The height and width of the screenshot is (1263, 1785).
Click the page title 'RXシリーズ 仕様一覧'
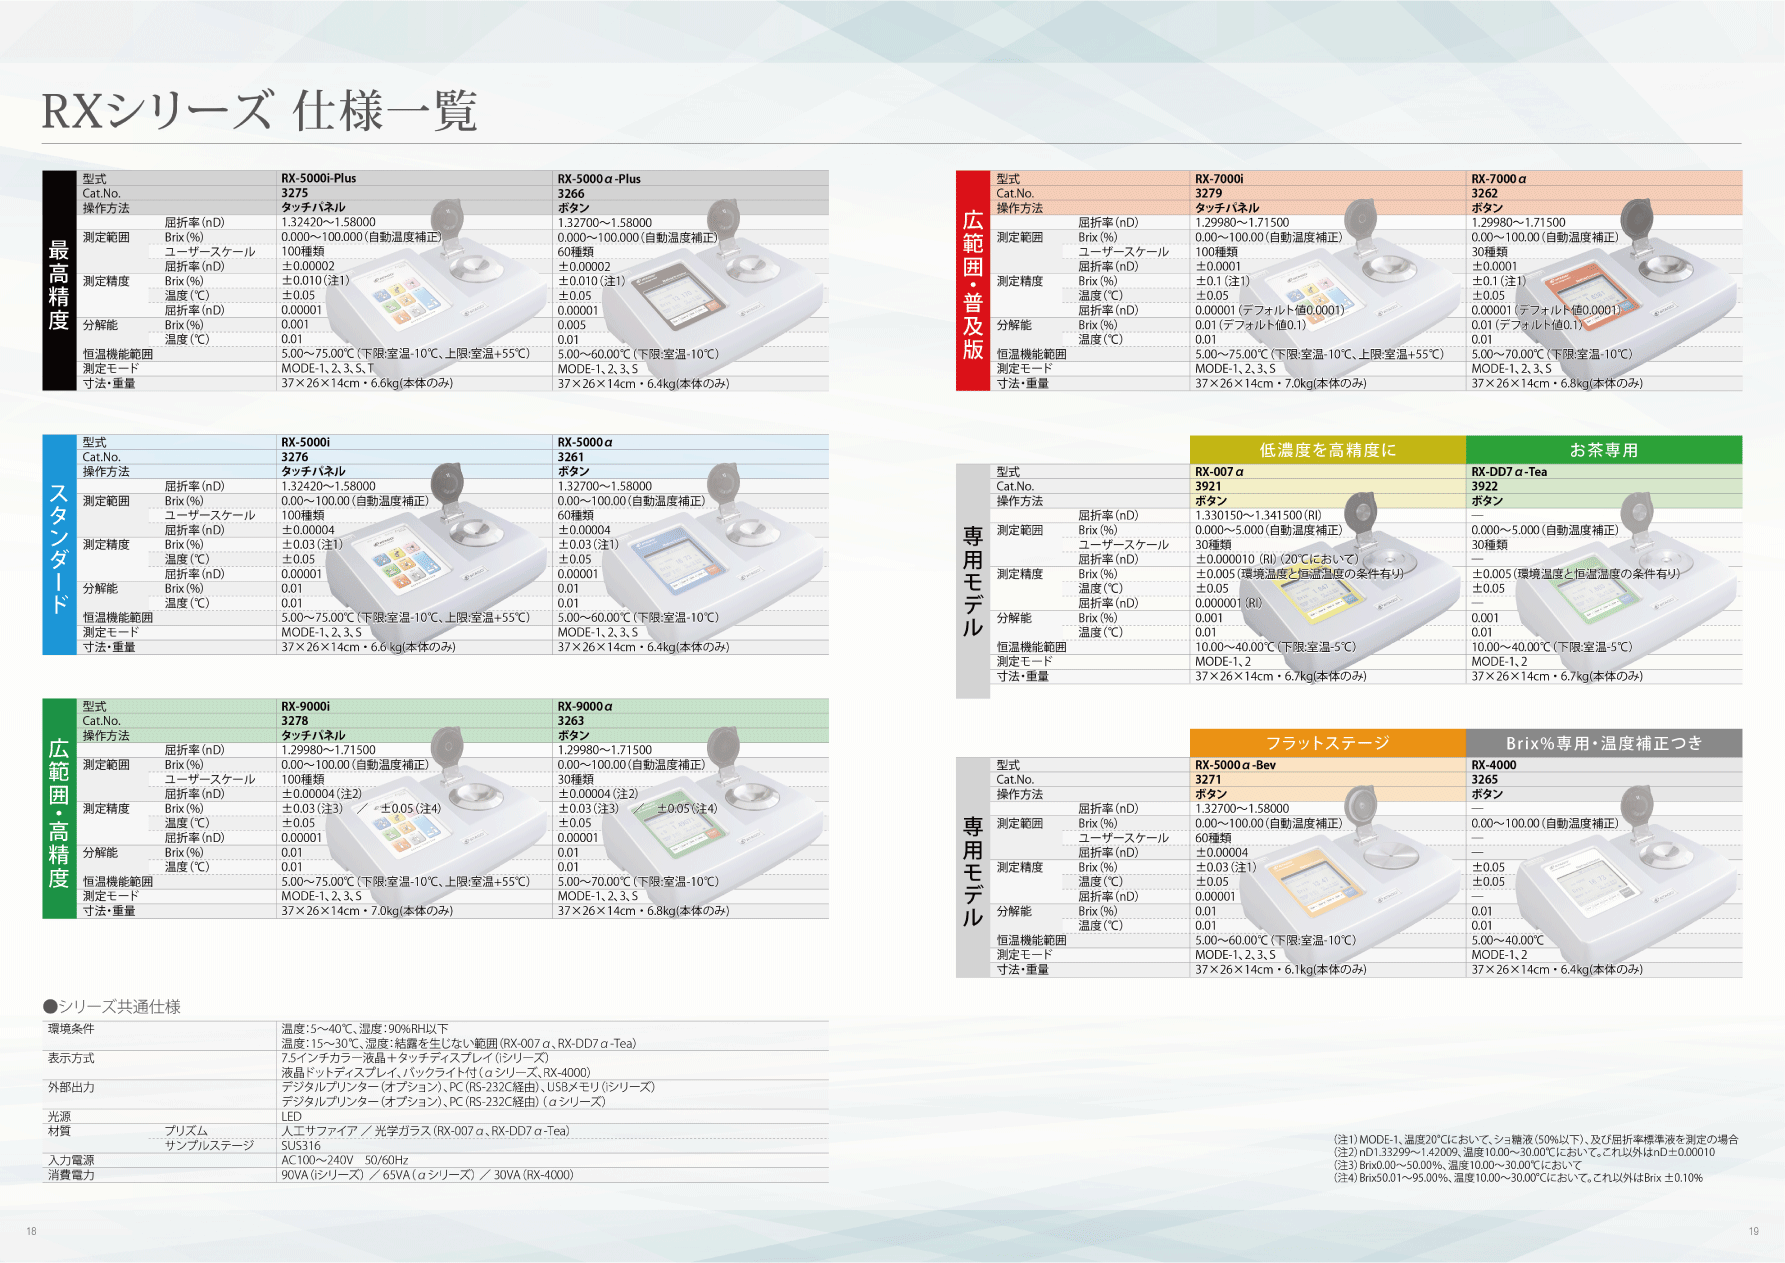(x=259, y=110)
